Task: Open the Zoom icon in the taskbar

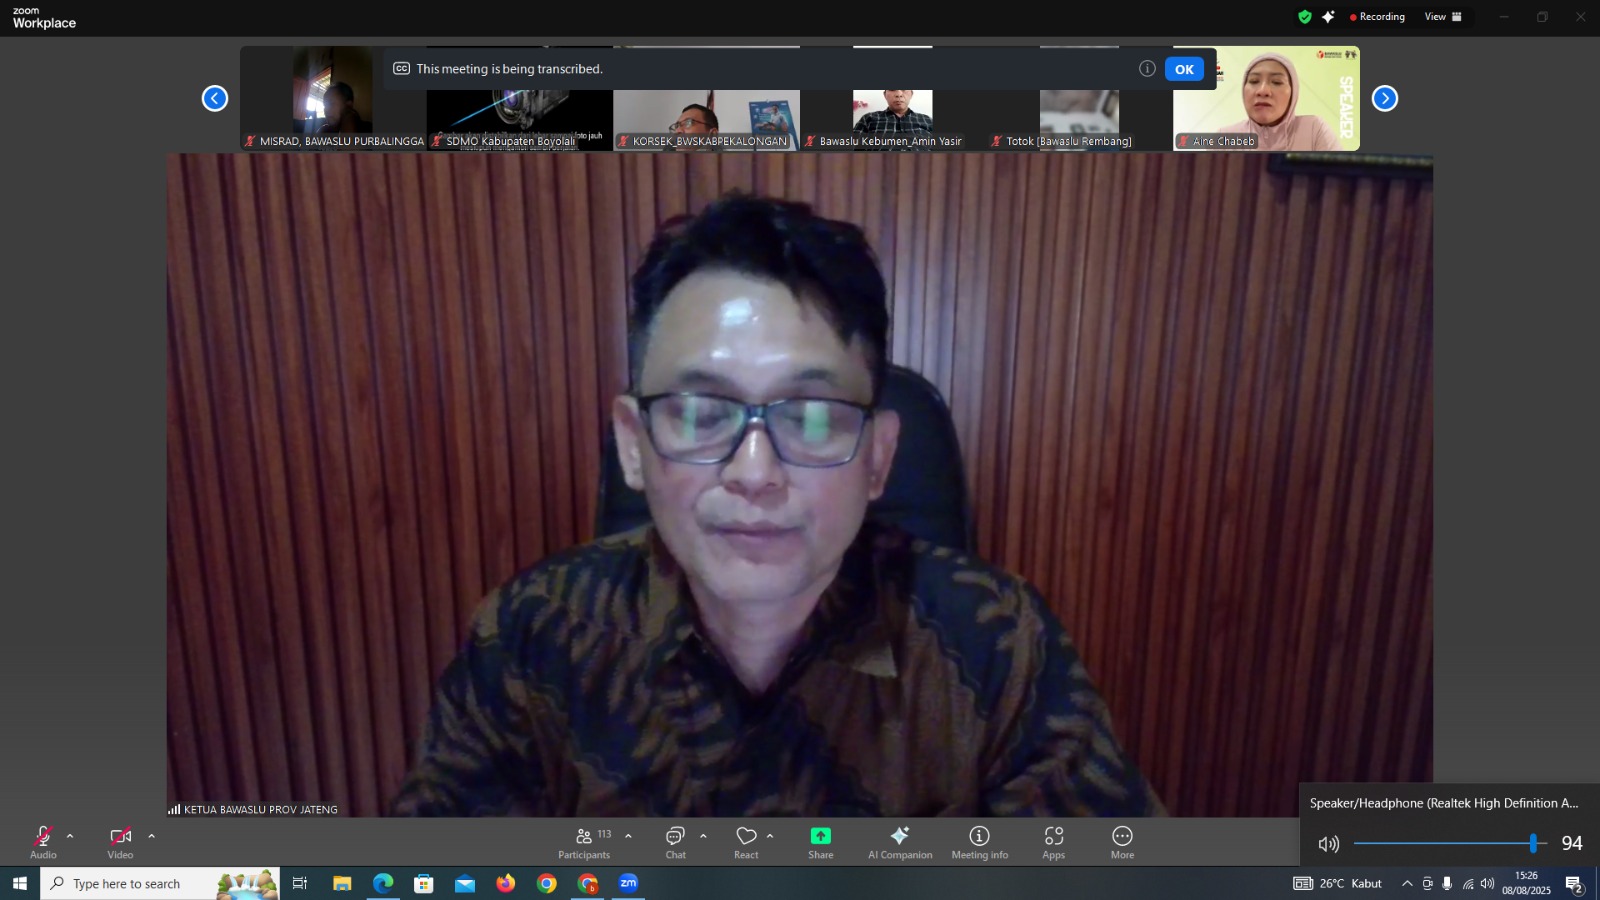Action: click(x=629, y=883)
